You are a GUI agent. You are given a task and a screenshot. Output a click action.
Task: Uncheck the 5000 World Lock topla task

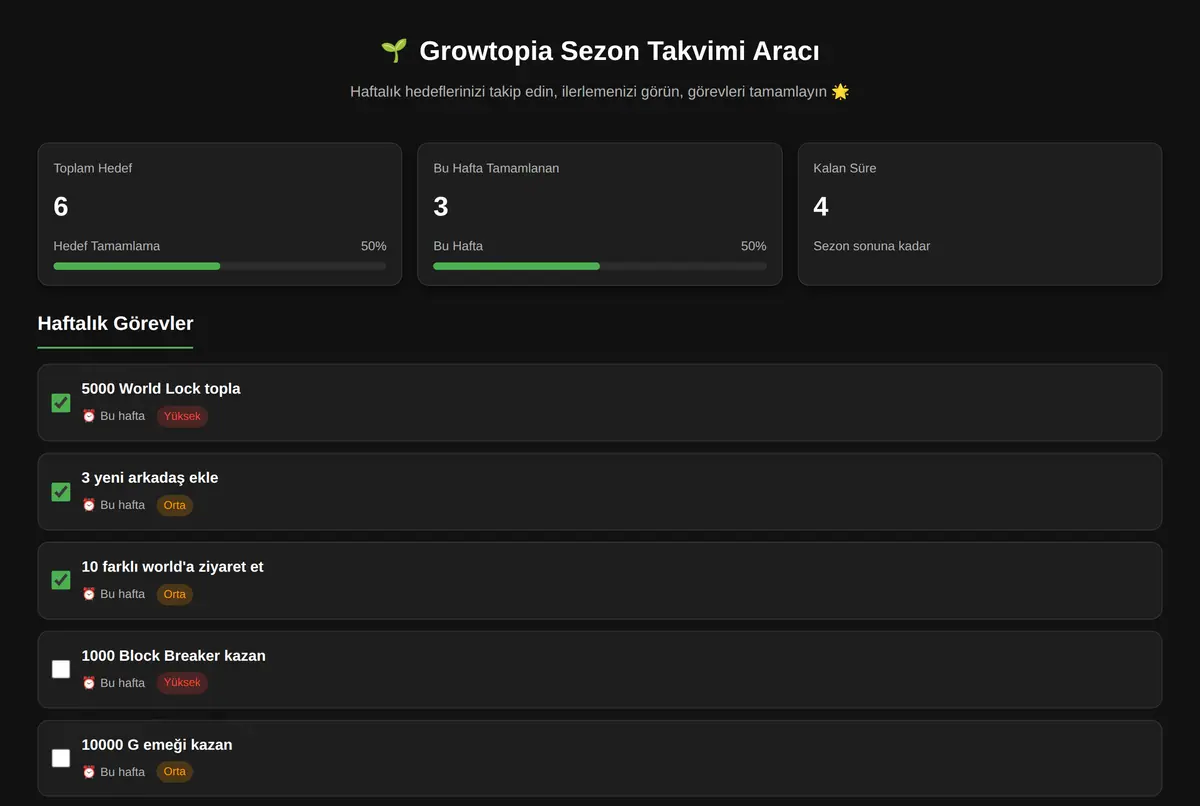click(61, 403)
